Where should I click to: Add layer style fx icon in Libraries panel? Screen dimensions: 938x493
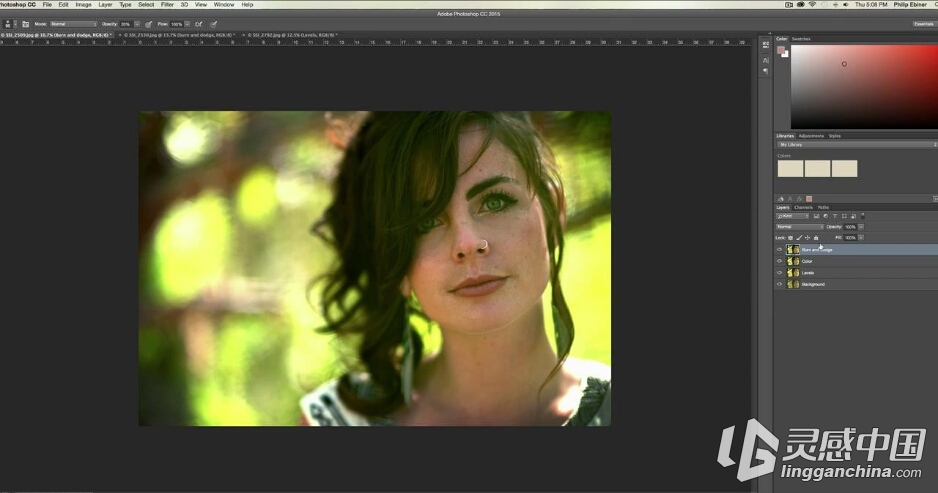[799, 199]
